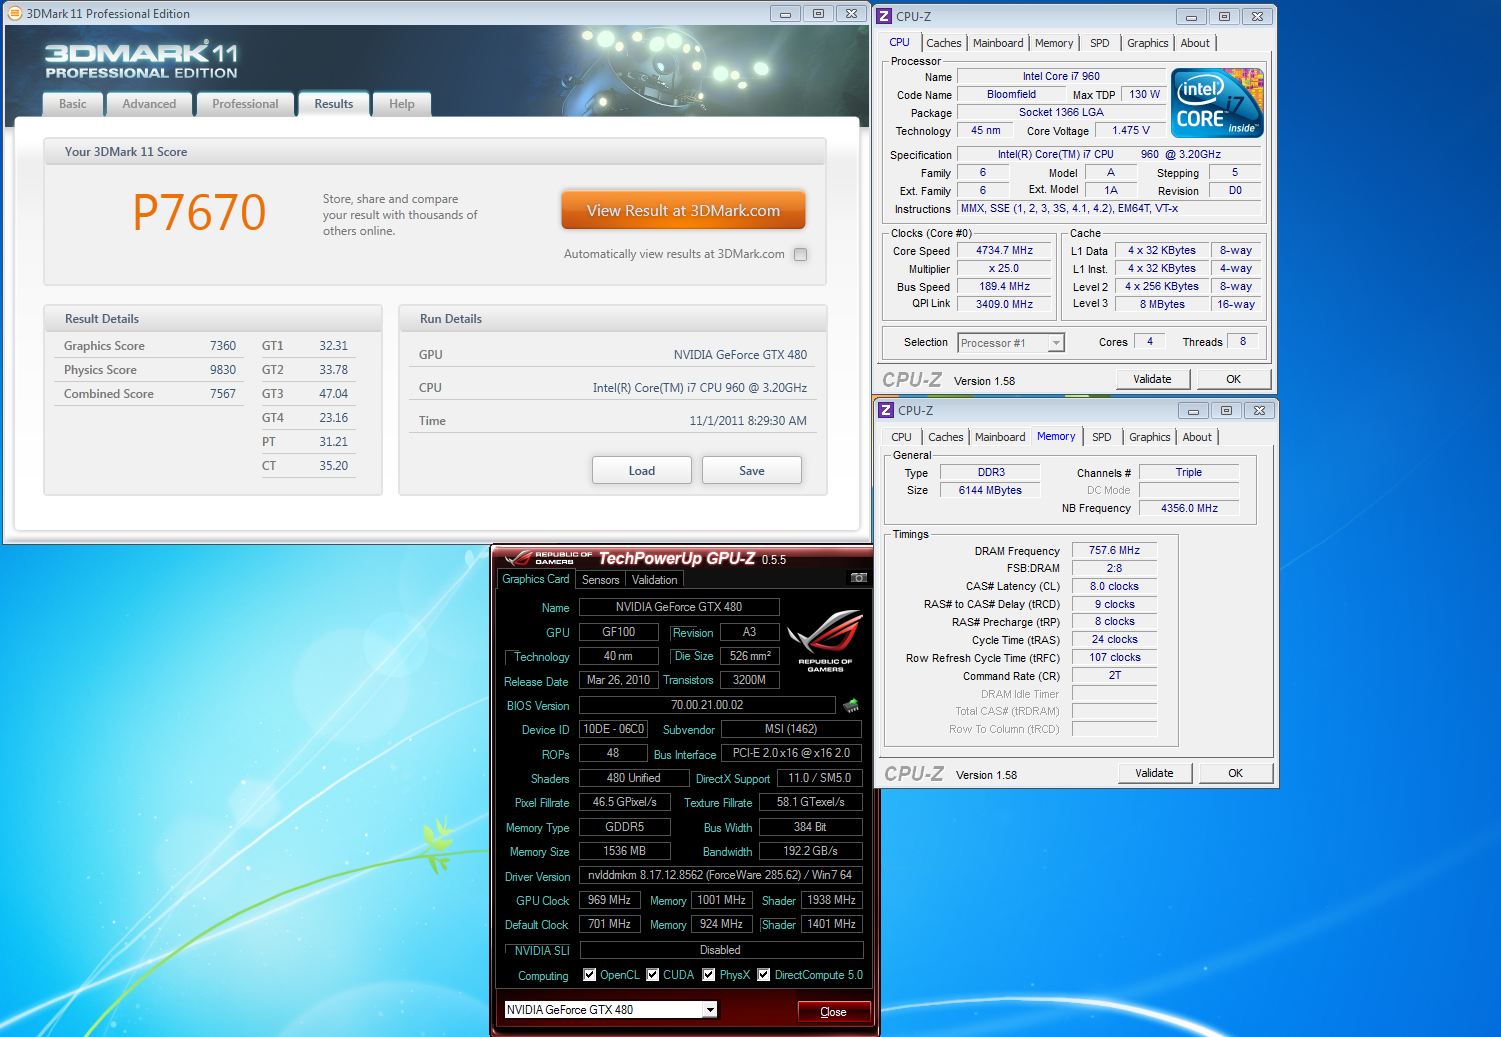The image size is (1501, 1037).
Task: Open the Caches tab in top CPU-Z window
Action: pos(943,43)
